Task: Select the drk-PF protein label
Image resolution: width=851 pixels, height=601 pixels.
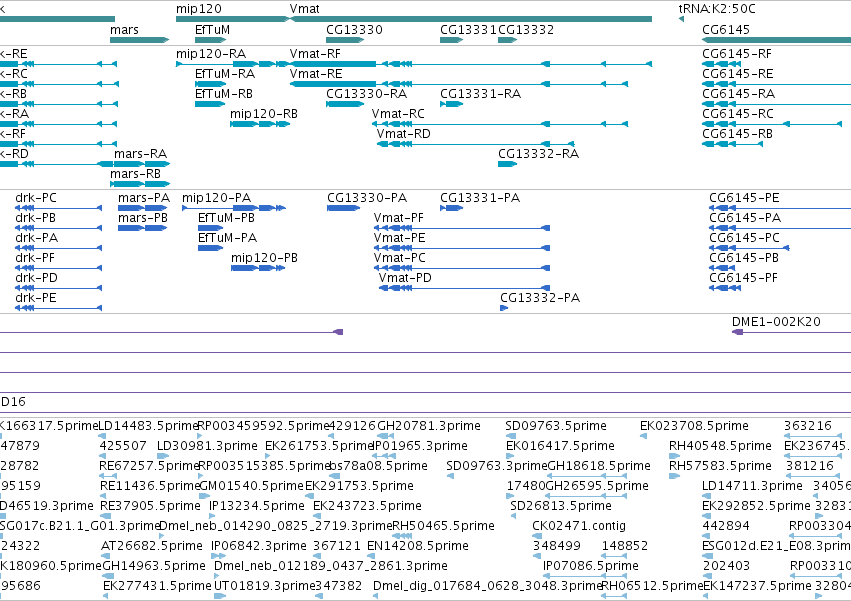Action: pos(35,258)
